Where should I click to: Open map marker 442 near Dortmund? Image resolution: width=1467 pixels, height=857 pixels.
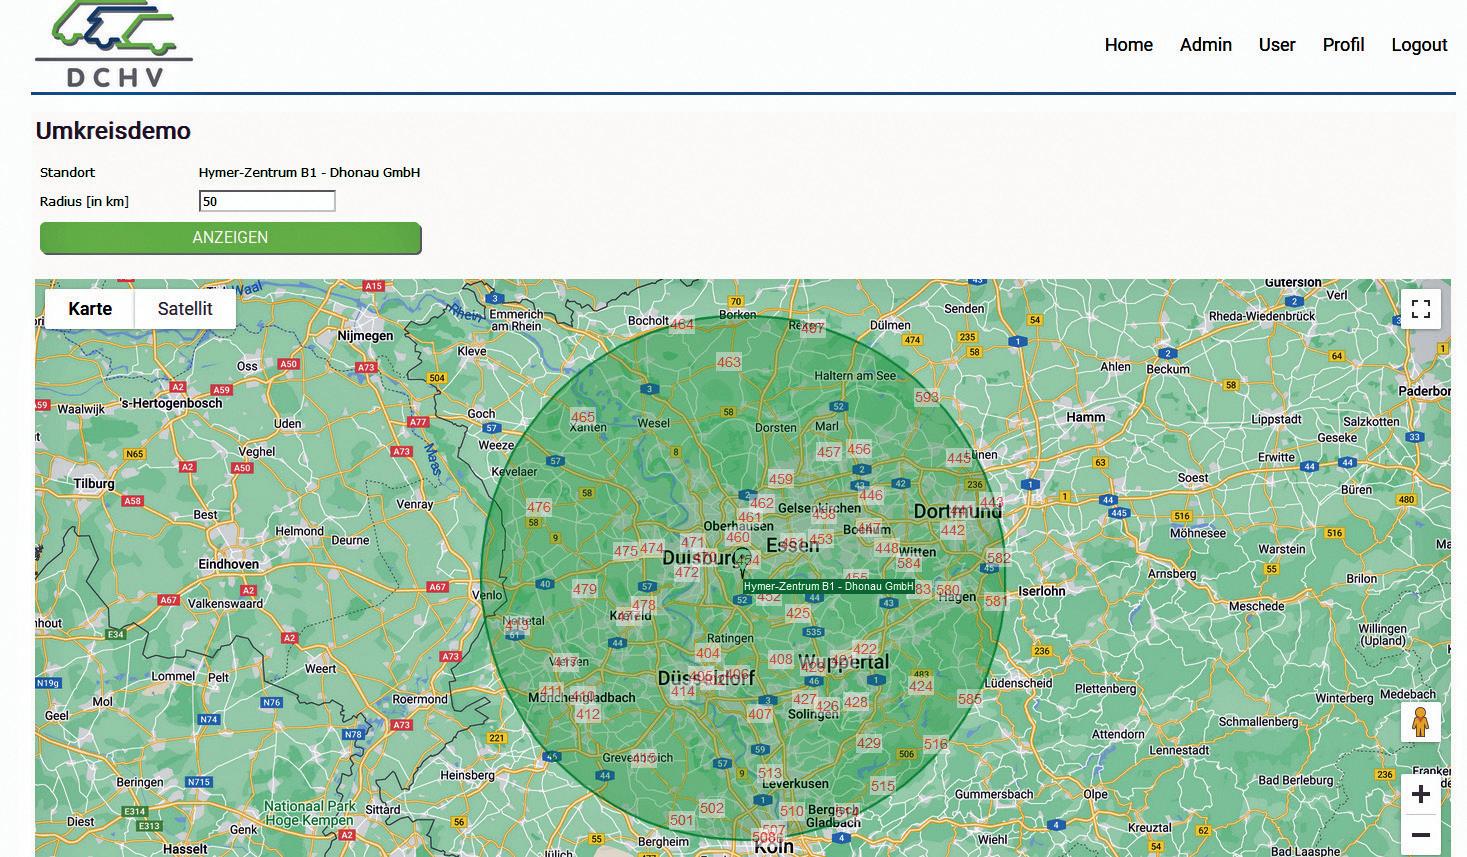[x=953, y=530]
